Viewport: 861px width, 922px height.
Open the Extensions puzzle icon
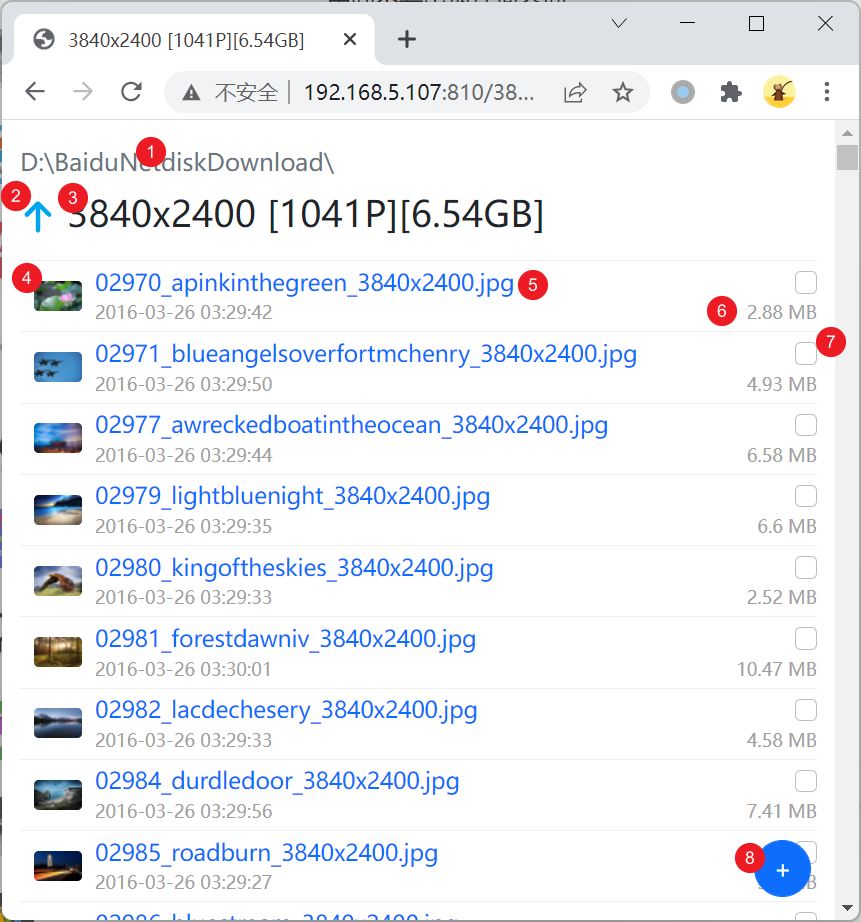(730, 92)
